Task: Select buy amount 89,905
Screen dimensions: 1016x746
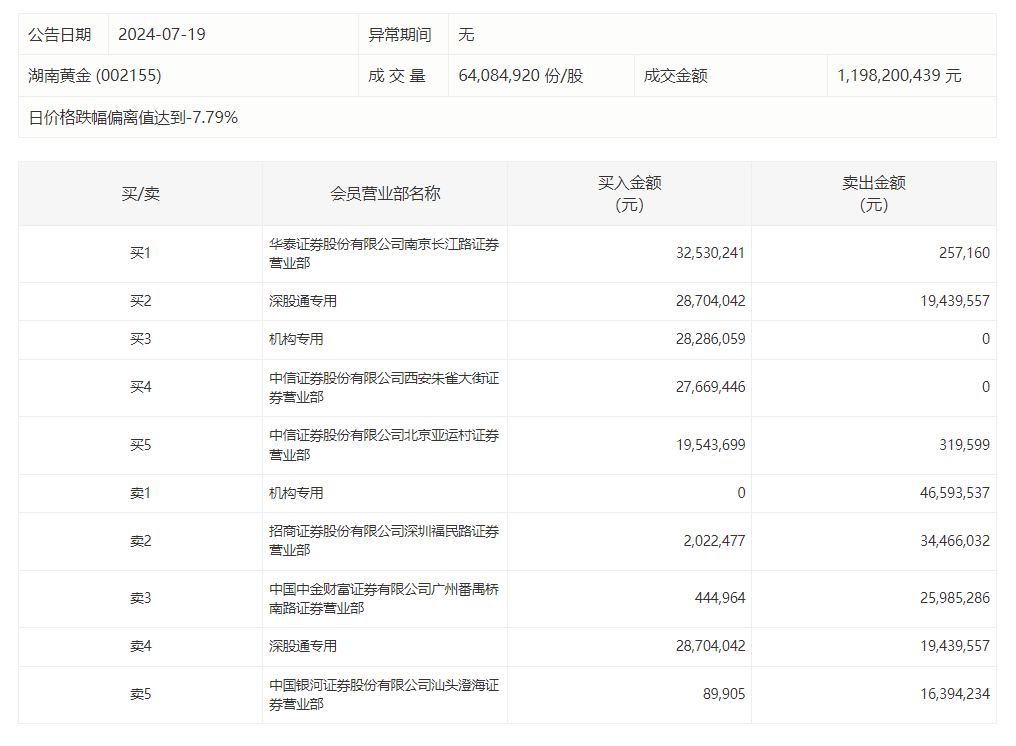Action: pyautogui.click(x=724, y=694)
